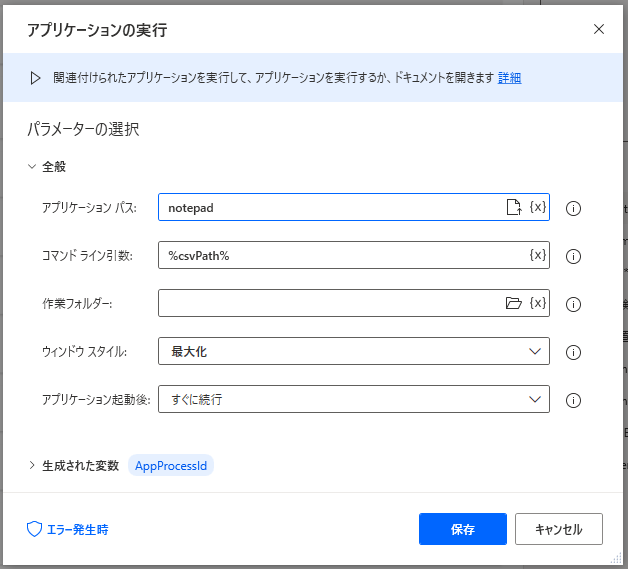628x569 pixels.
Task: Click the folder browse icon in 作業フォルダー
Action: point(513,303)
